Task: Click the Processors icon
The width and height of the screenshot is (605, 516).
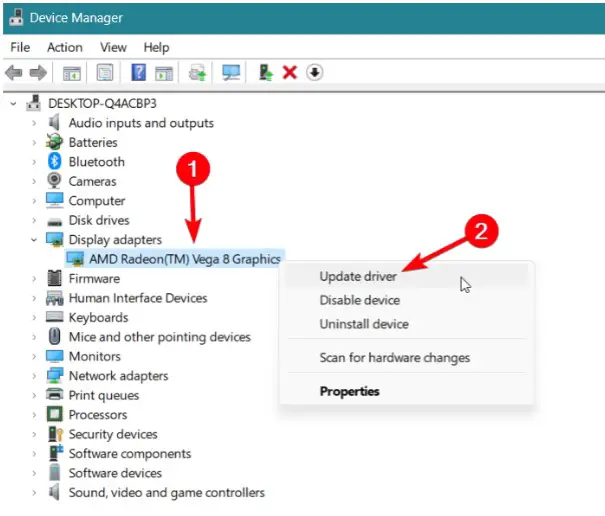Action: pos(54,414)
